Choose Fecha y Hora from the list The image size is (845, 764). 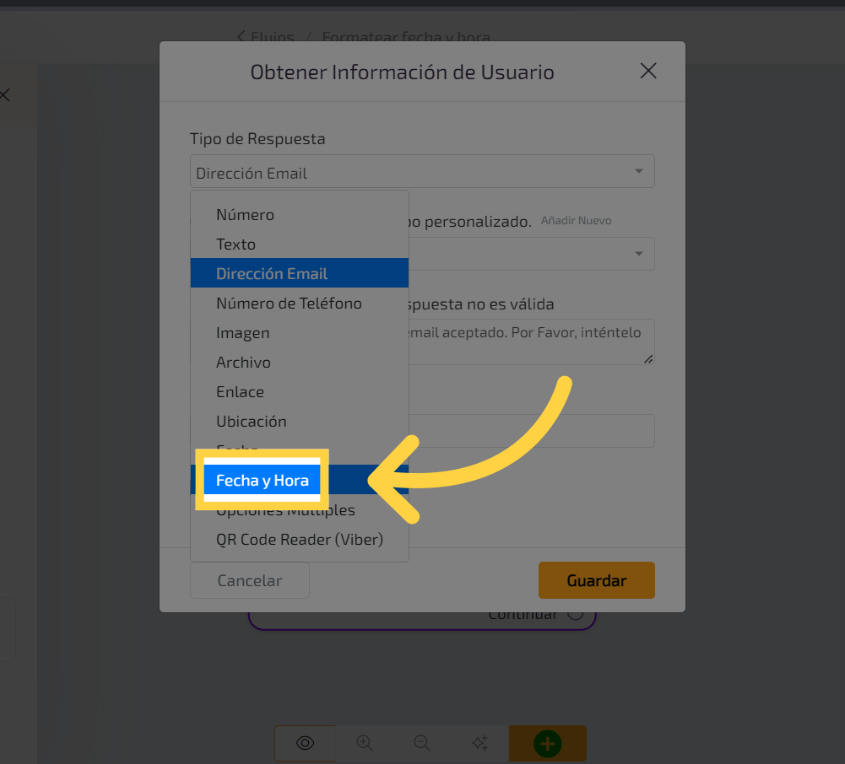262,481
